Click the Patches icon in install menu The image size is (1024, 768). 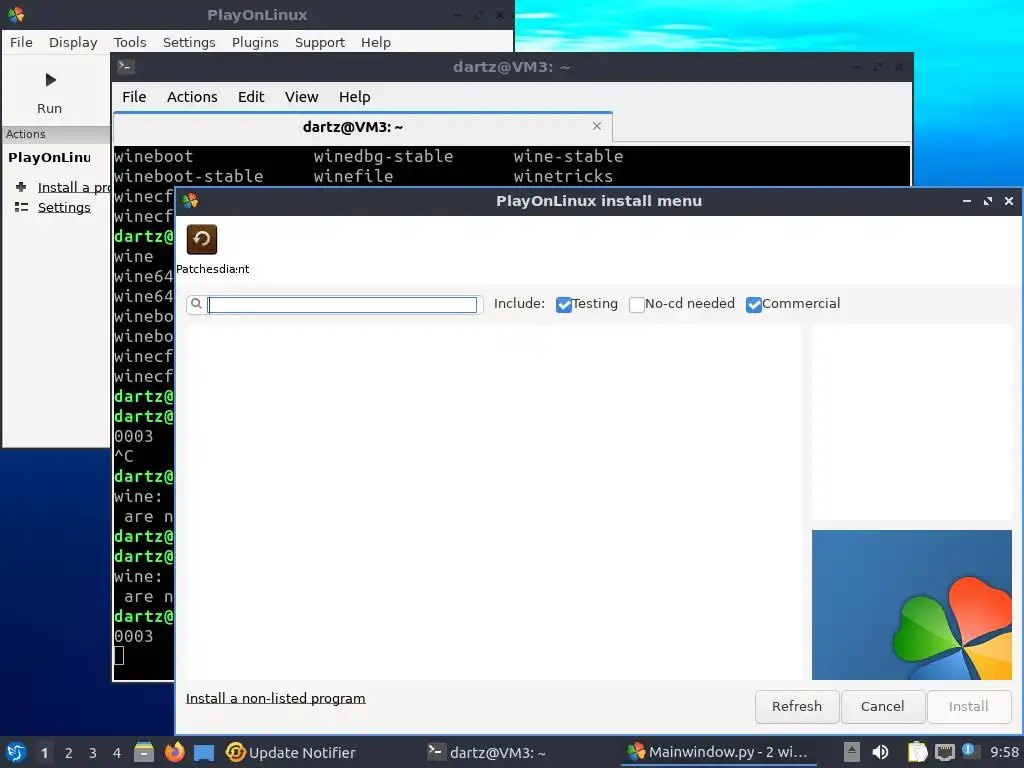202,239
